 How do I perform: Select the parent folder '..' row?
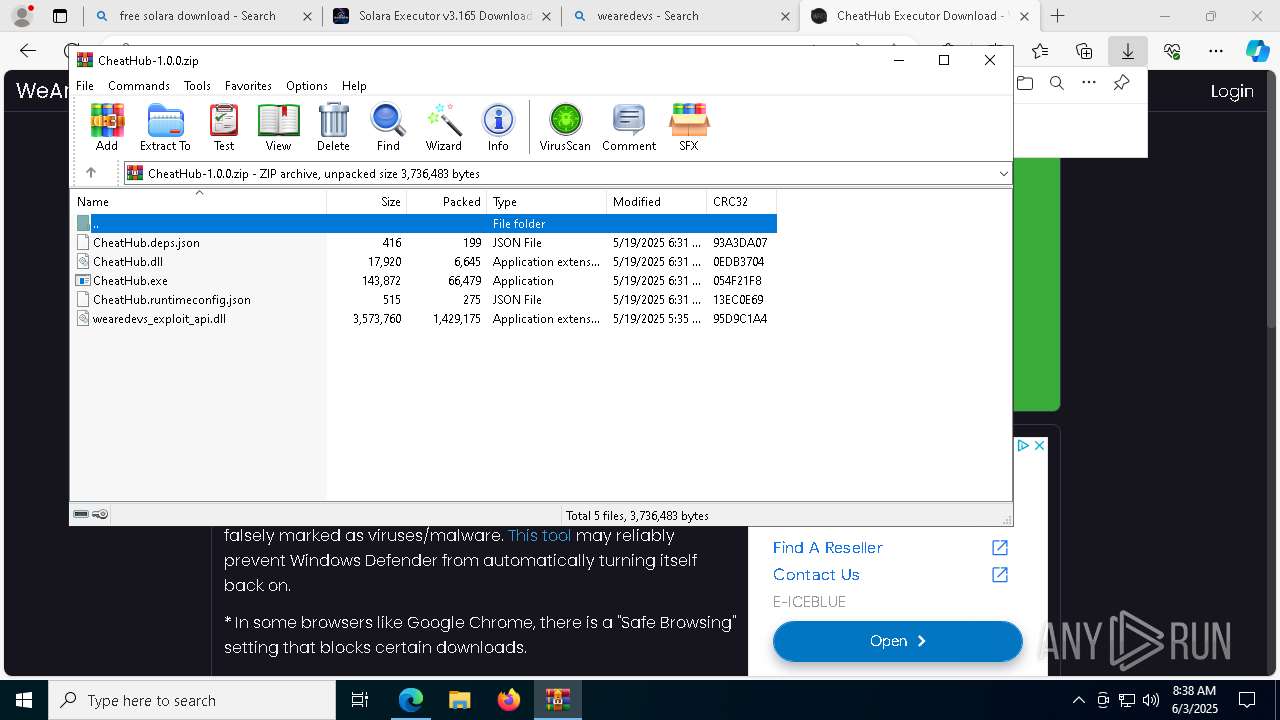(x=424, y=224)
